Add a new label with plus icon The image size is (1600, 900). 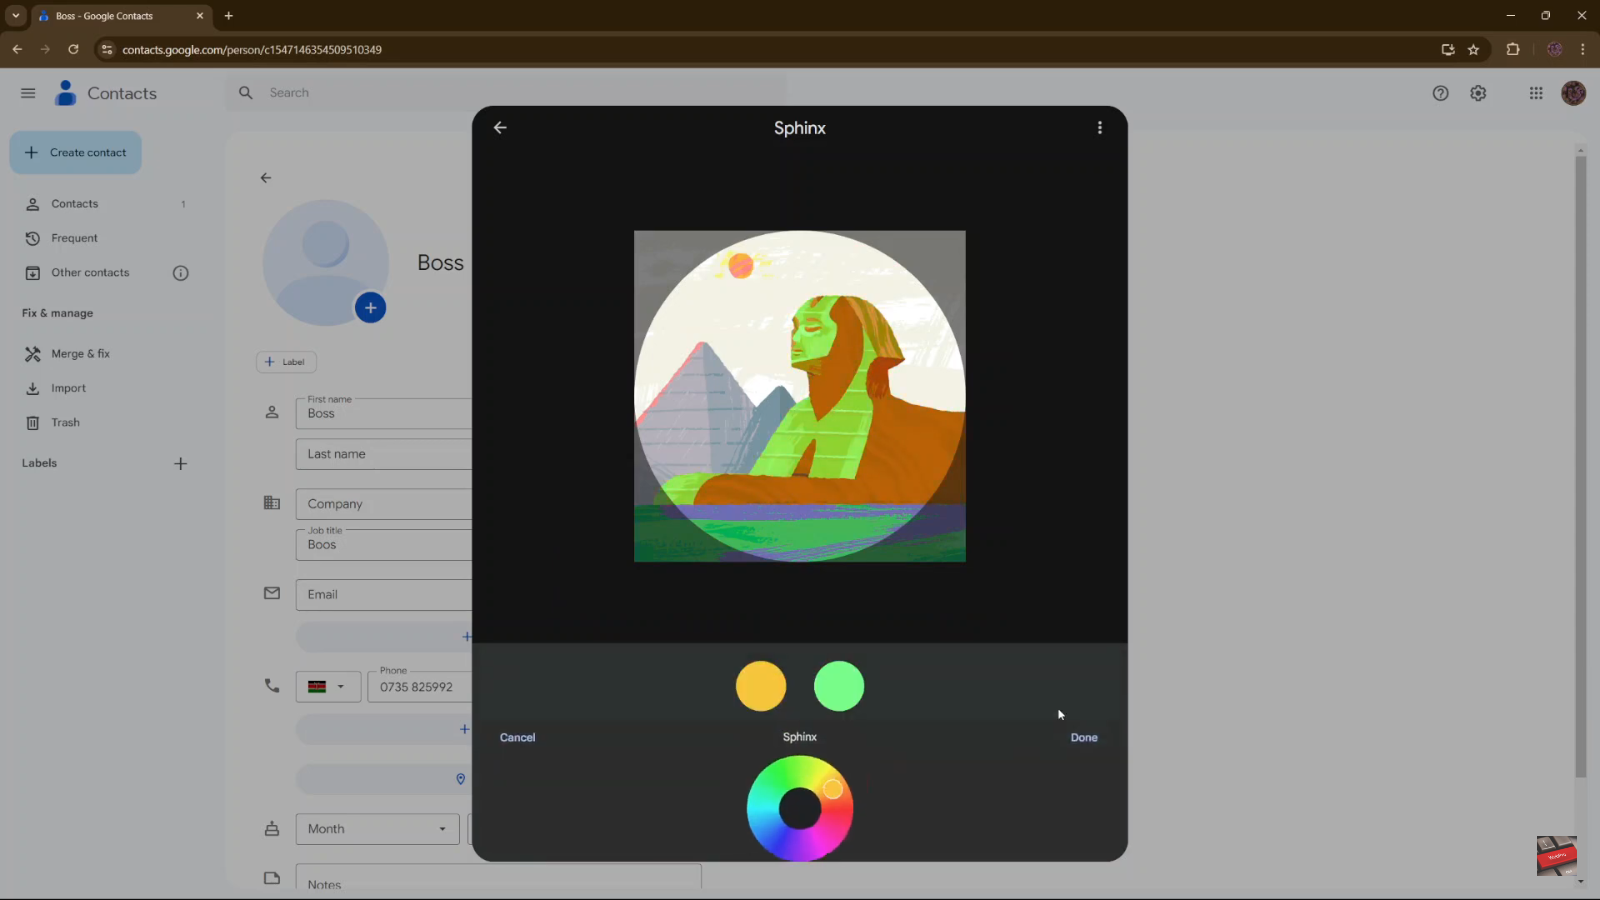(x=181, y=463)
